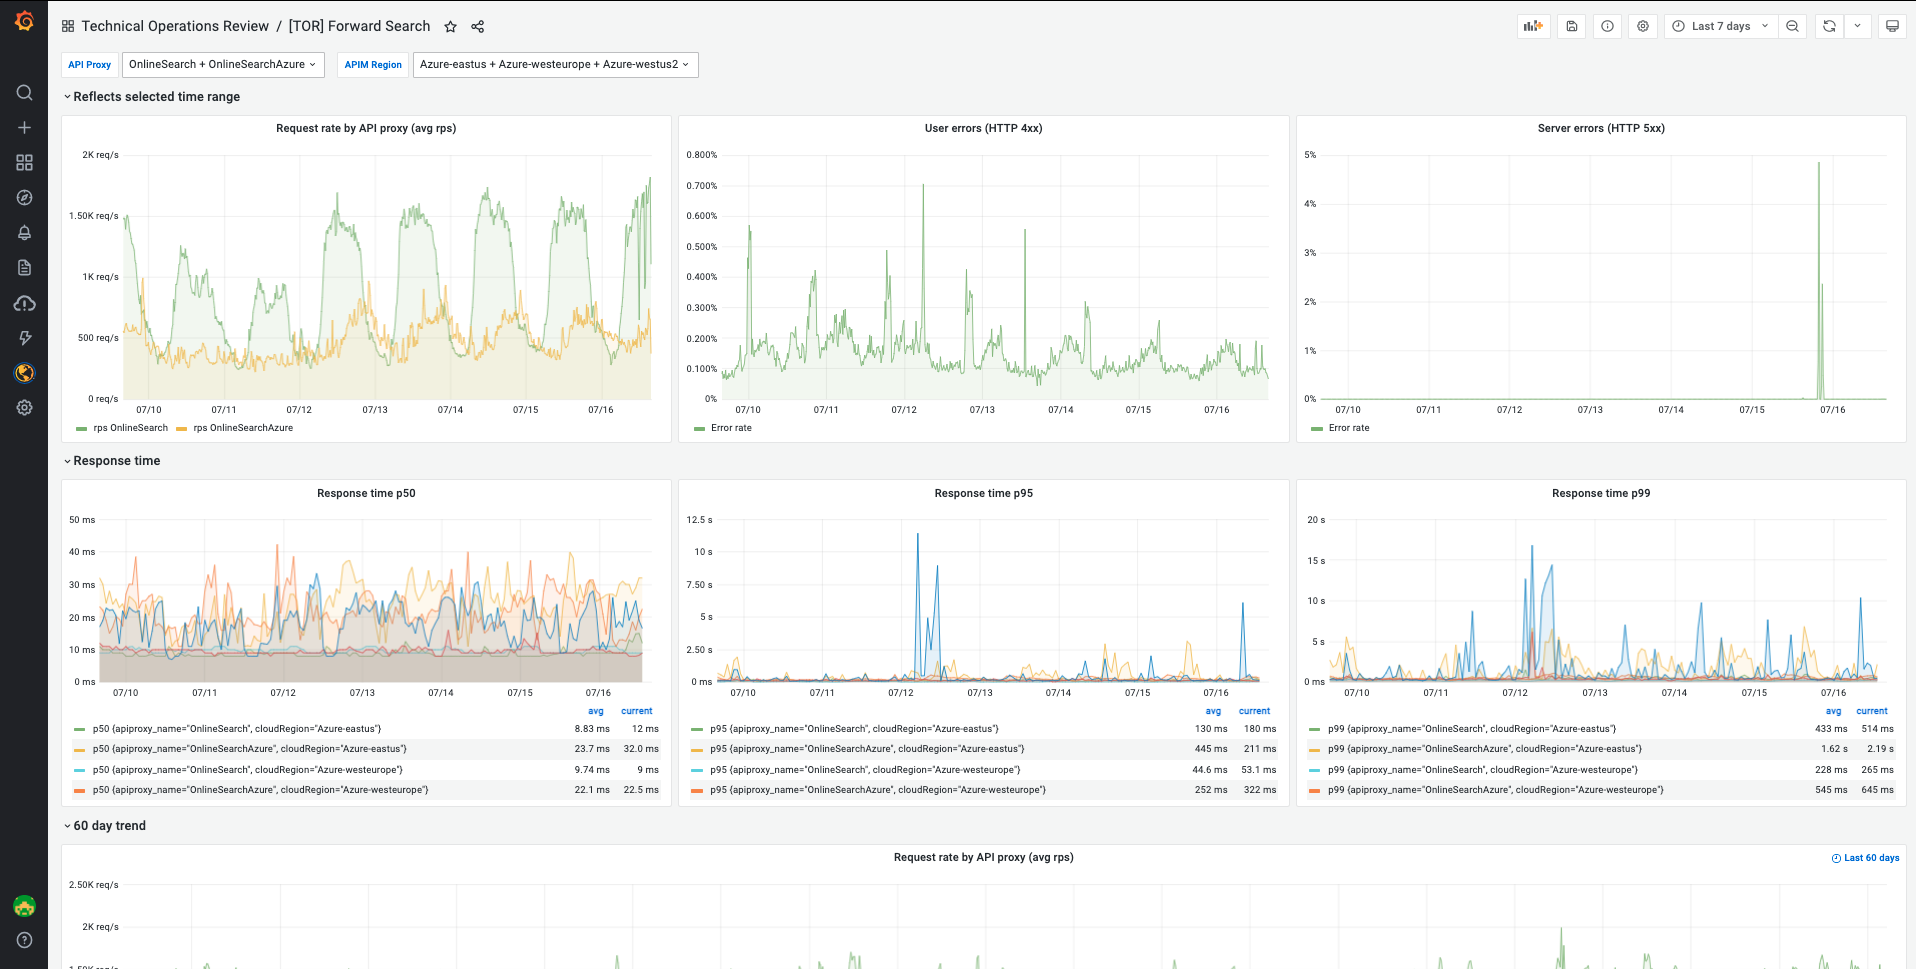Click the Add panel icon
Viewport: 1916px width, 969px height.
tap(1533, 27)
